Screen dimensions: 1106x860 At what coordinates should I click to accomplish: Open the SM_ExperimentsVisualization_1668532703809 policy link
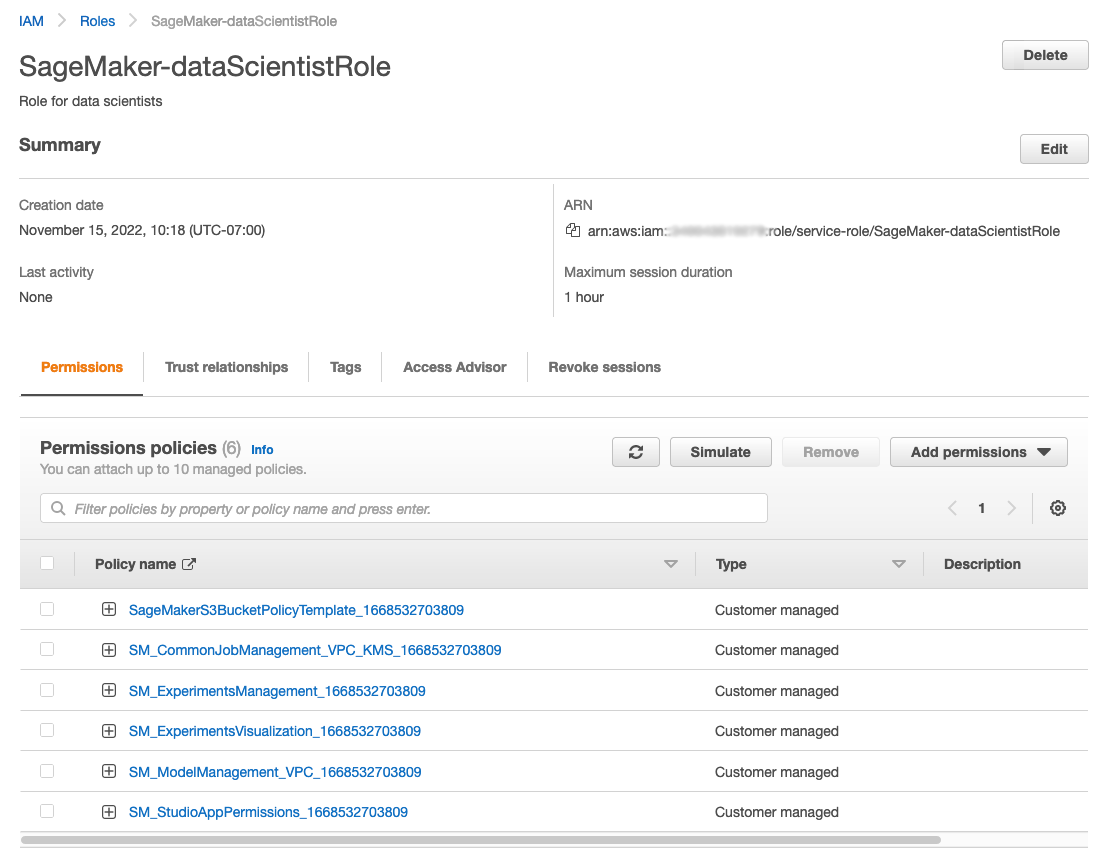click(274, 731)
